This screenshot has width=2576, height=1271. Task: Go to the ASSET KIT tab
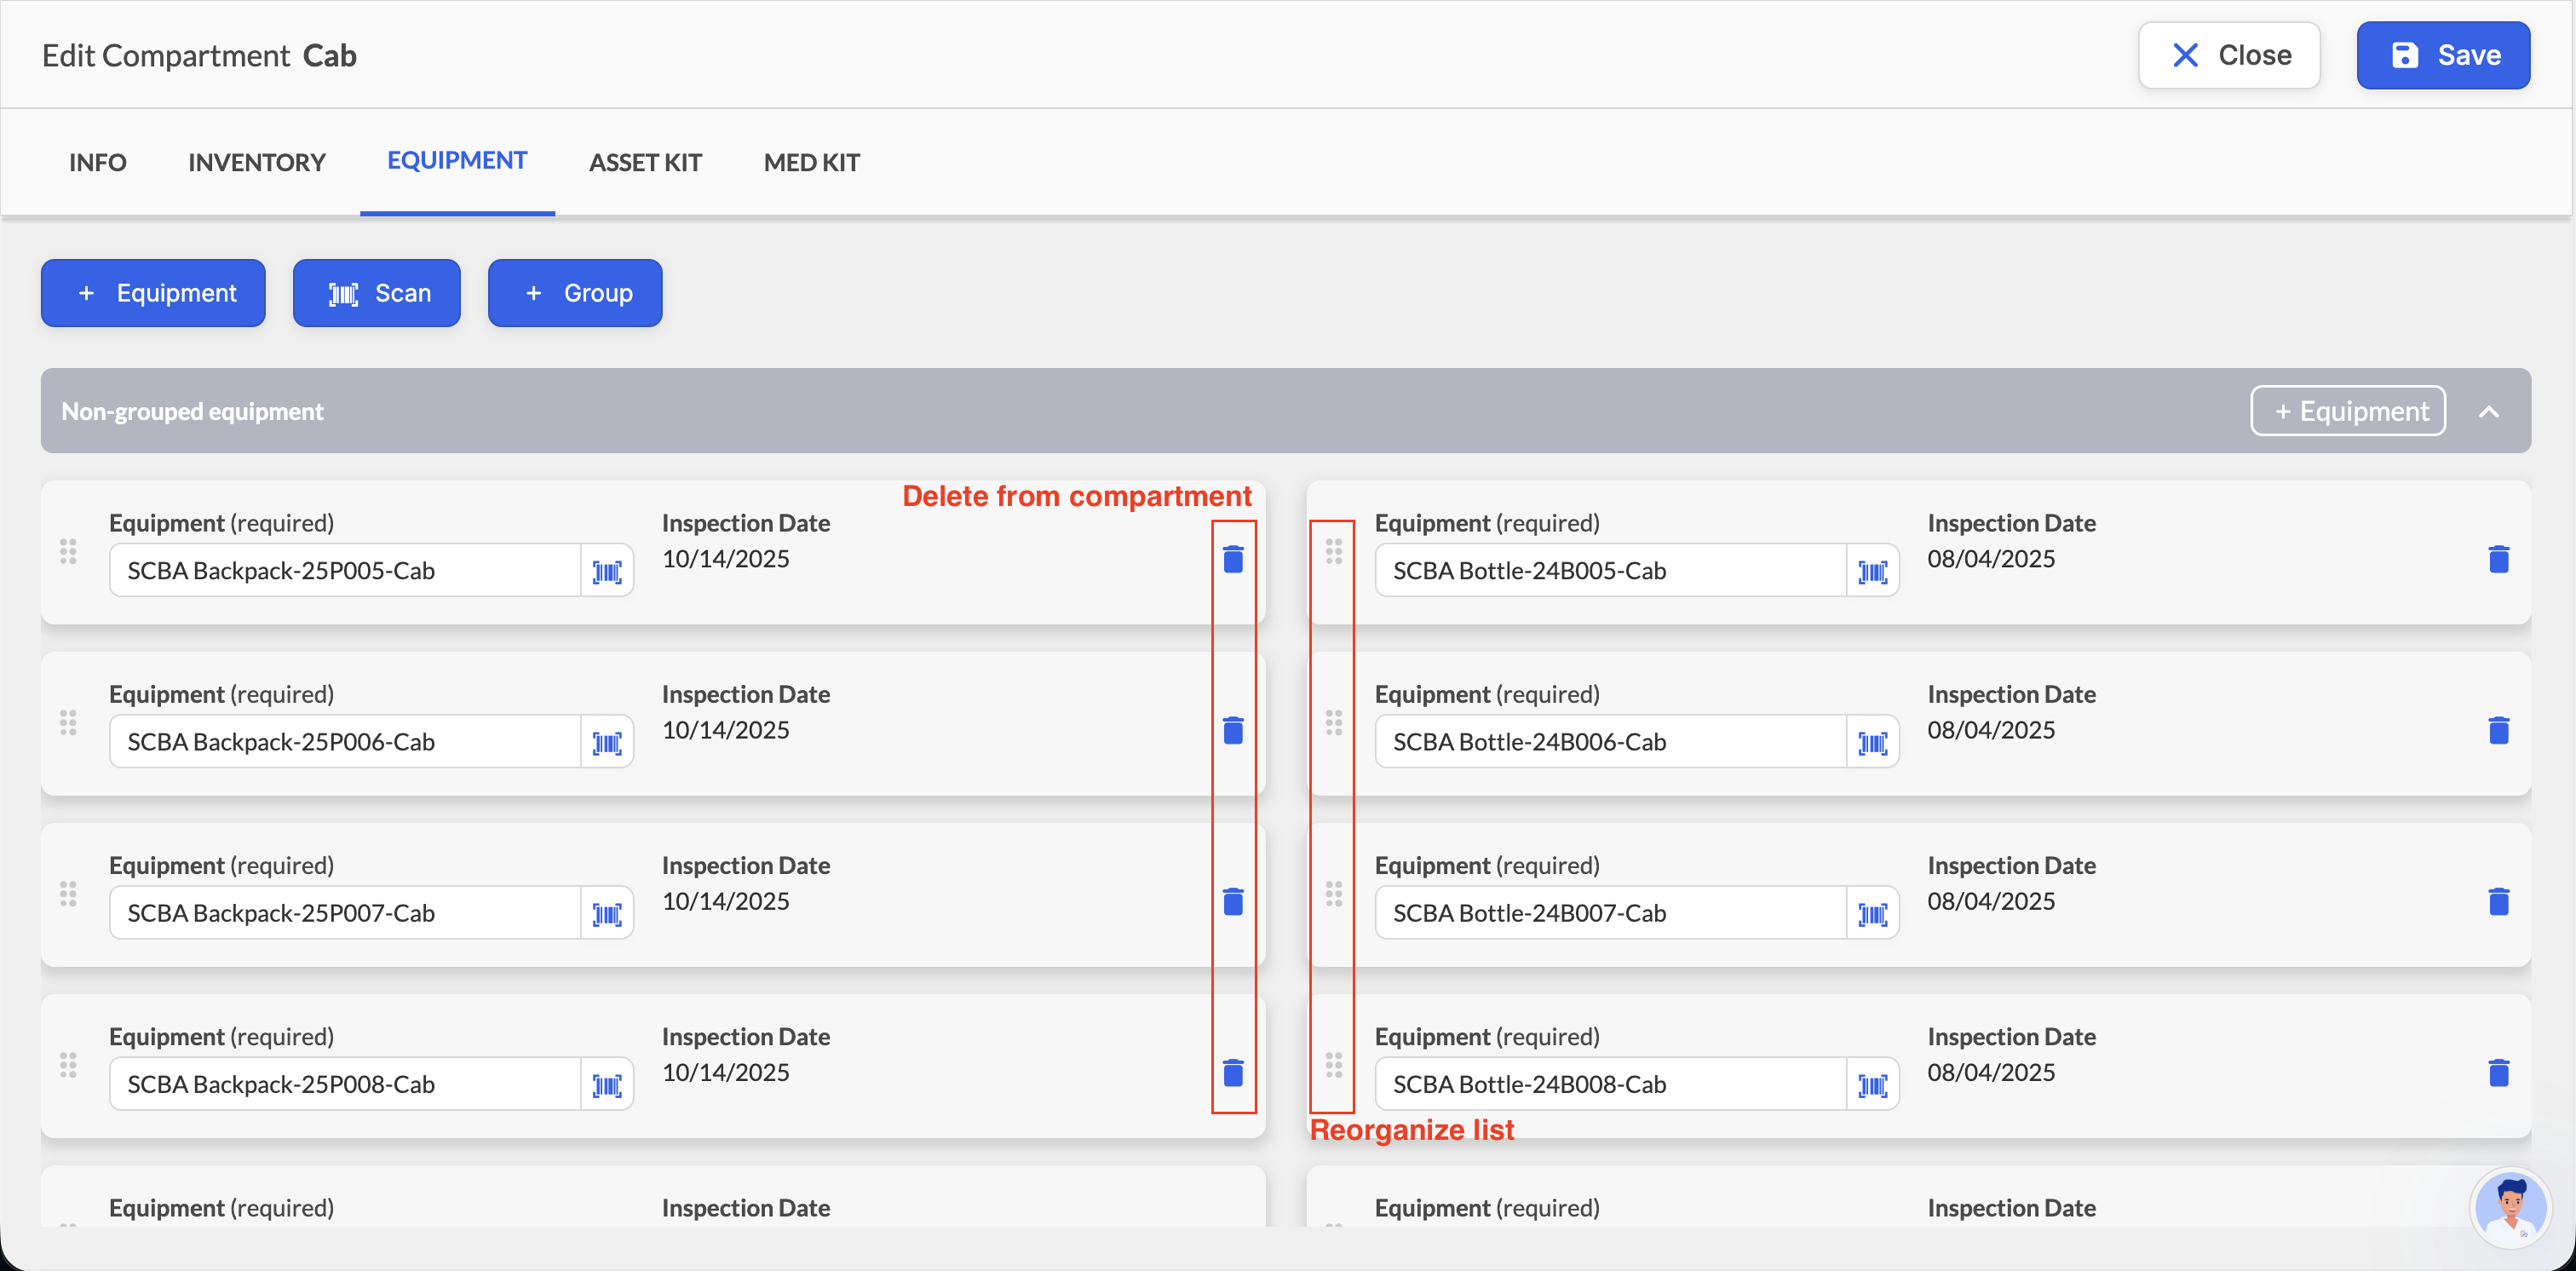pyautogui.click(x=645, y=162)
